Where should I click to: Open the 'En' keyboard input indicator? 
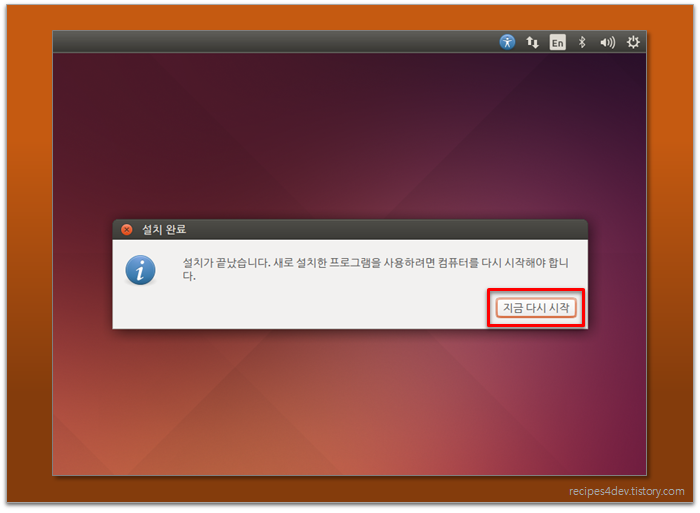[x=558, y=42]
